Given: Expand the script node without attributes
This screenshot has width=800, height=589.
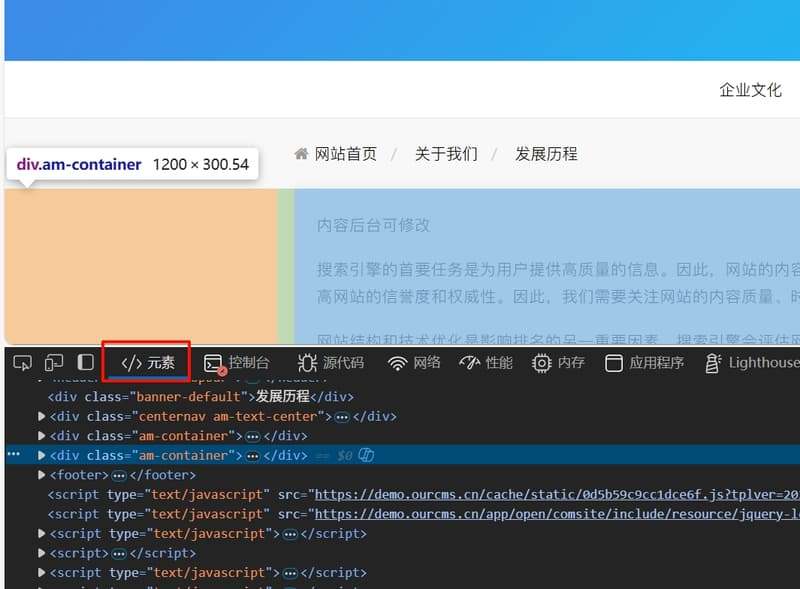Looking at the screenshot, I should [42, 553].
